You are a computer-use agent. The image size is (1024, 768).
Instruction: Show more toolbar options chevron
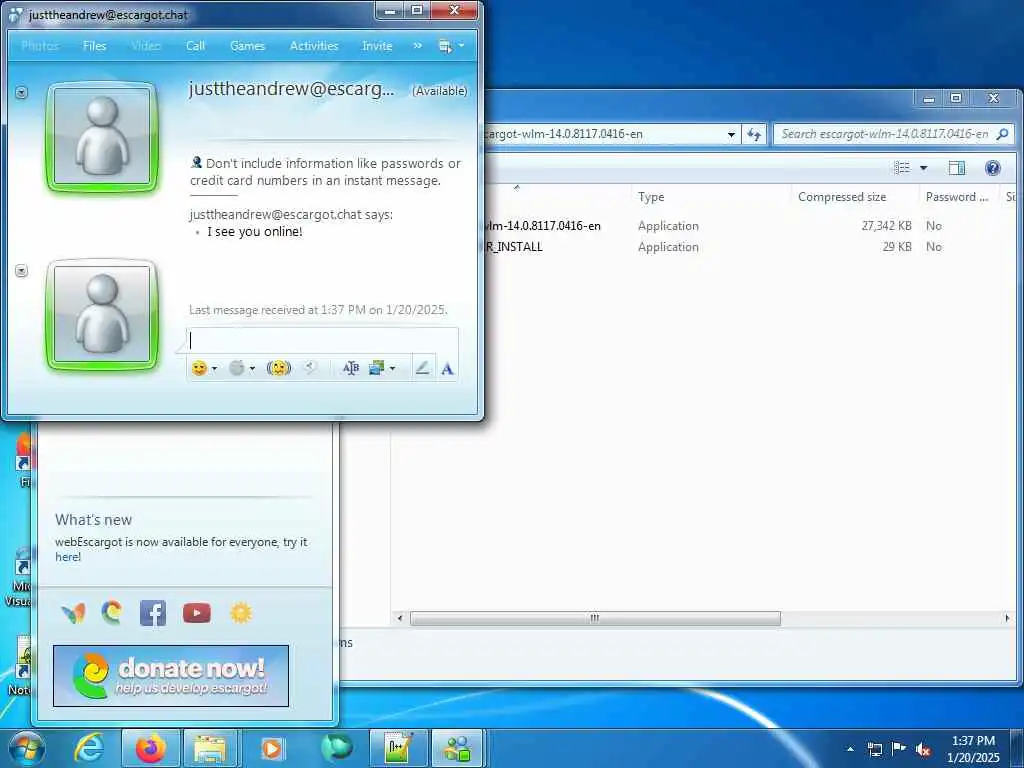[x=418, y=46]
